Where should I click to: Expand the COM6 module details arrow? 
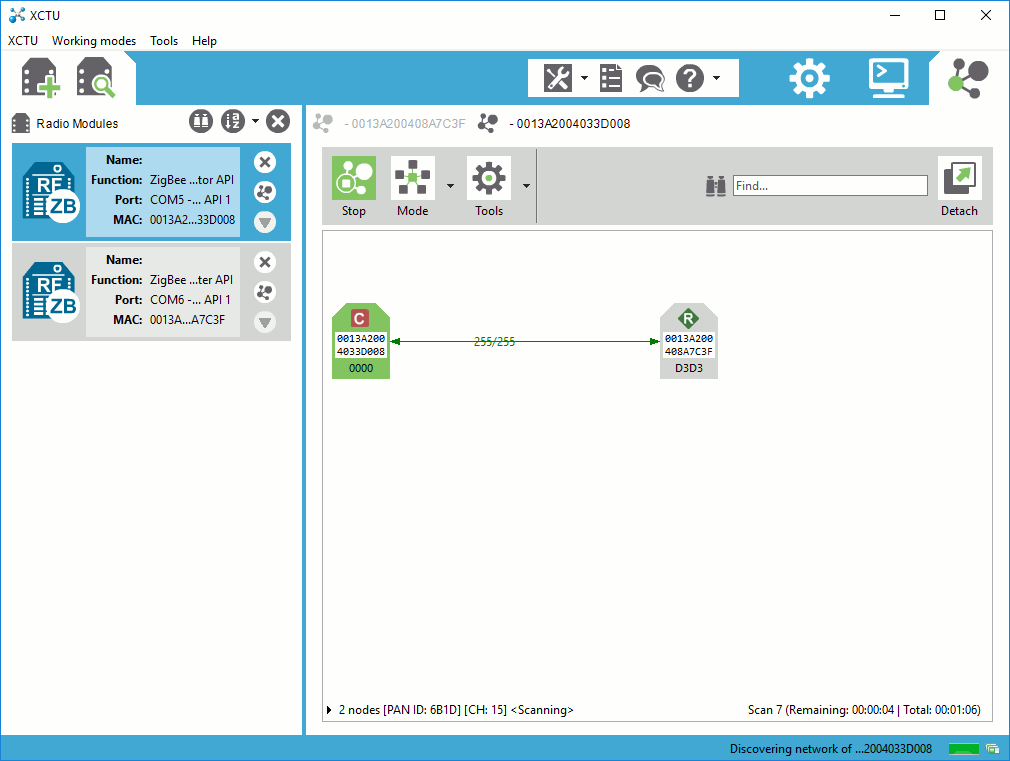click(265, 322)
